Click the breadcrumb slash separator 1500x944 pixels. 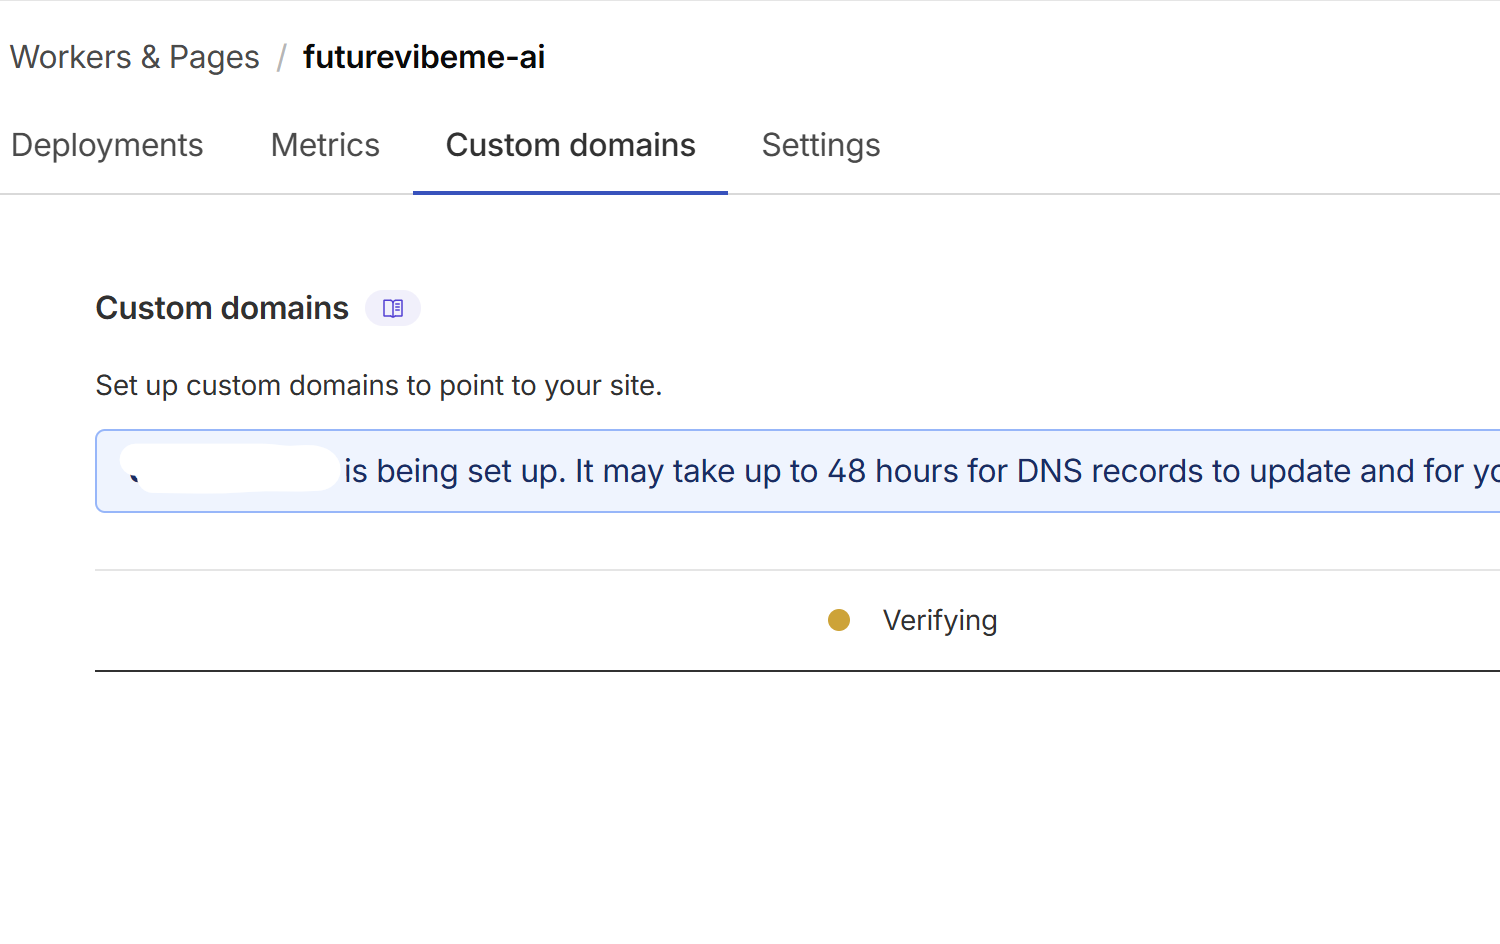[281, 58]
